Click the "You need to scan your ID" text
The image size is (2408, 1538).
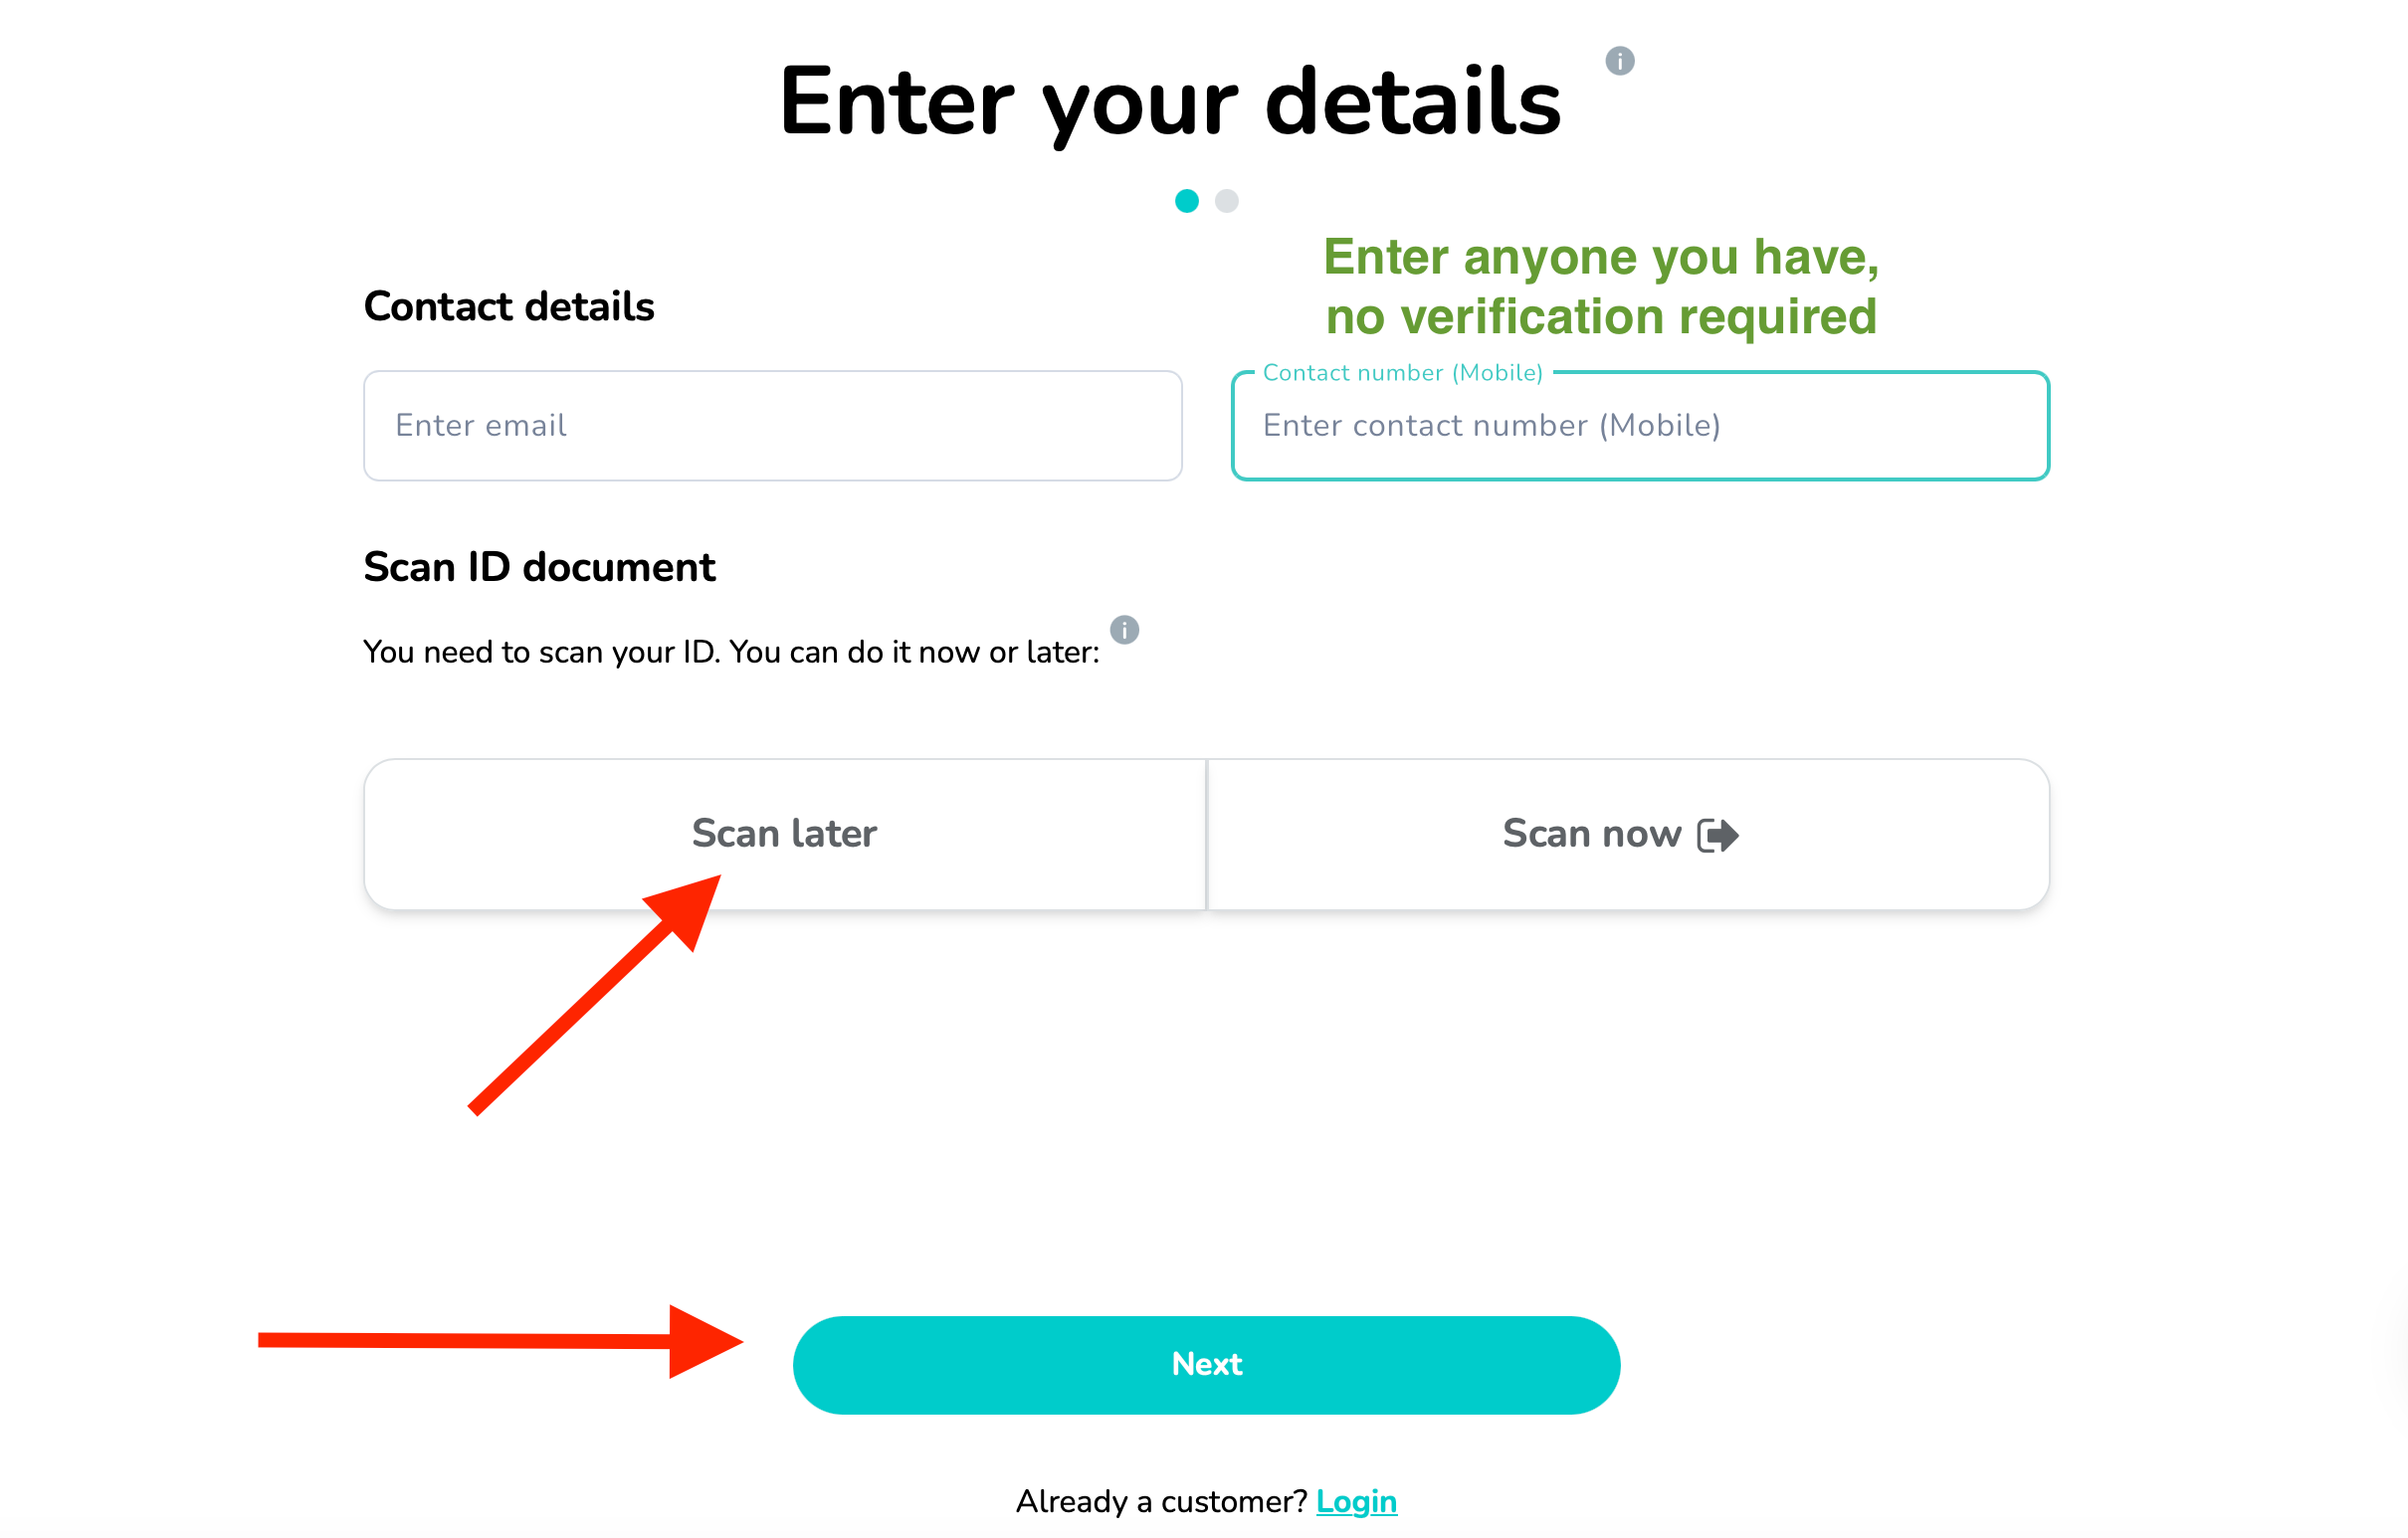coord(730,652)
